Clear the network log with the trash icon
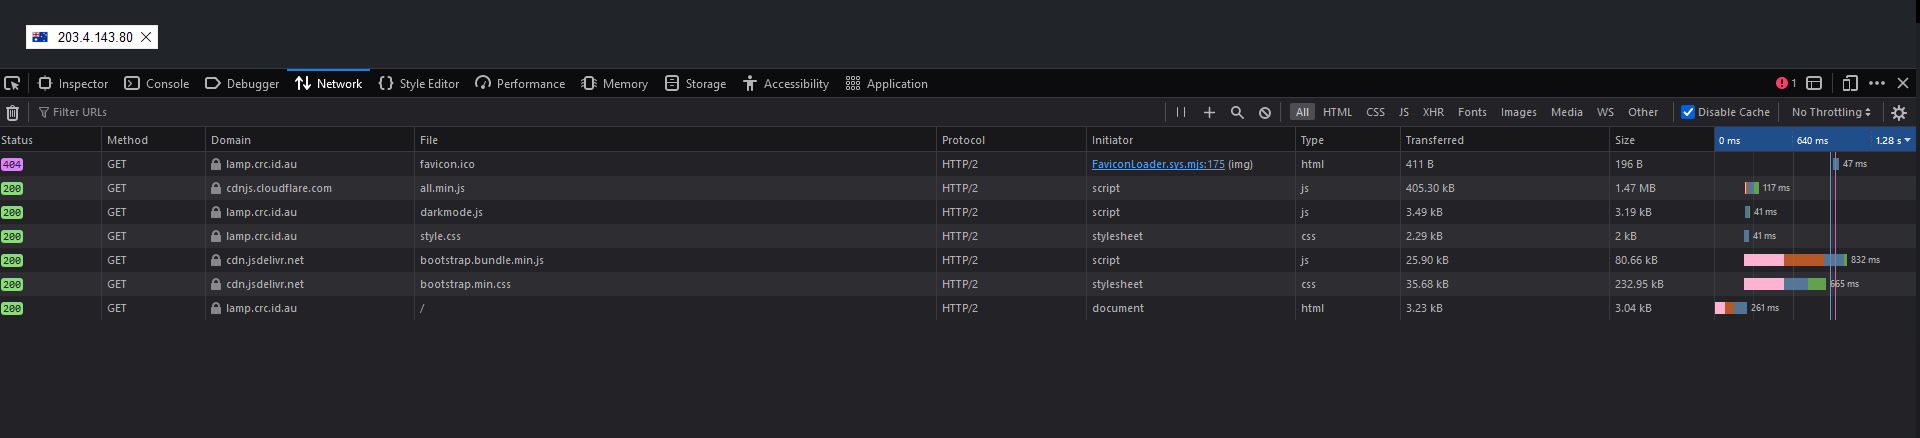 (x=12, y=113)
